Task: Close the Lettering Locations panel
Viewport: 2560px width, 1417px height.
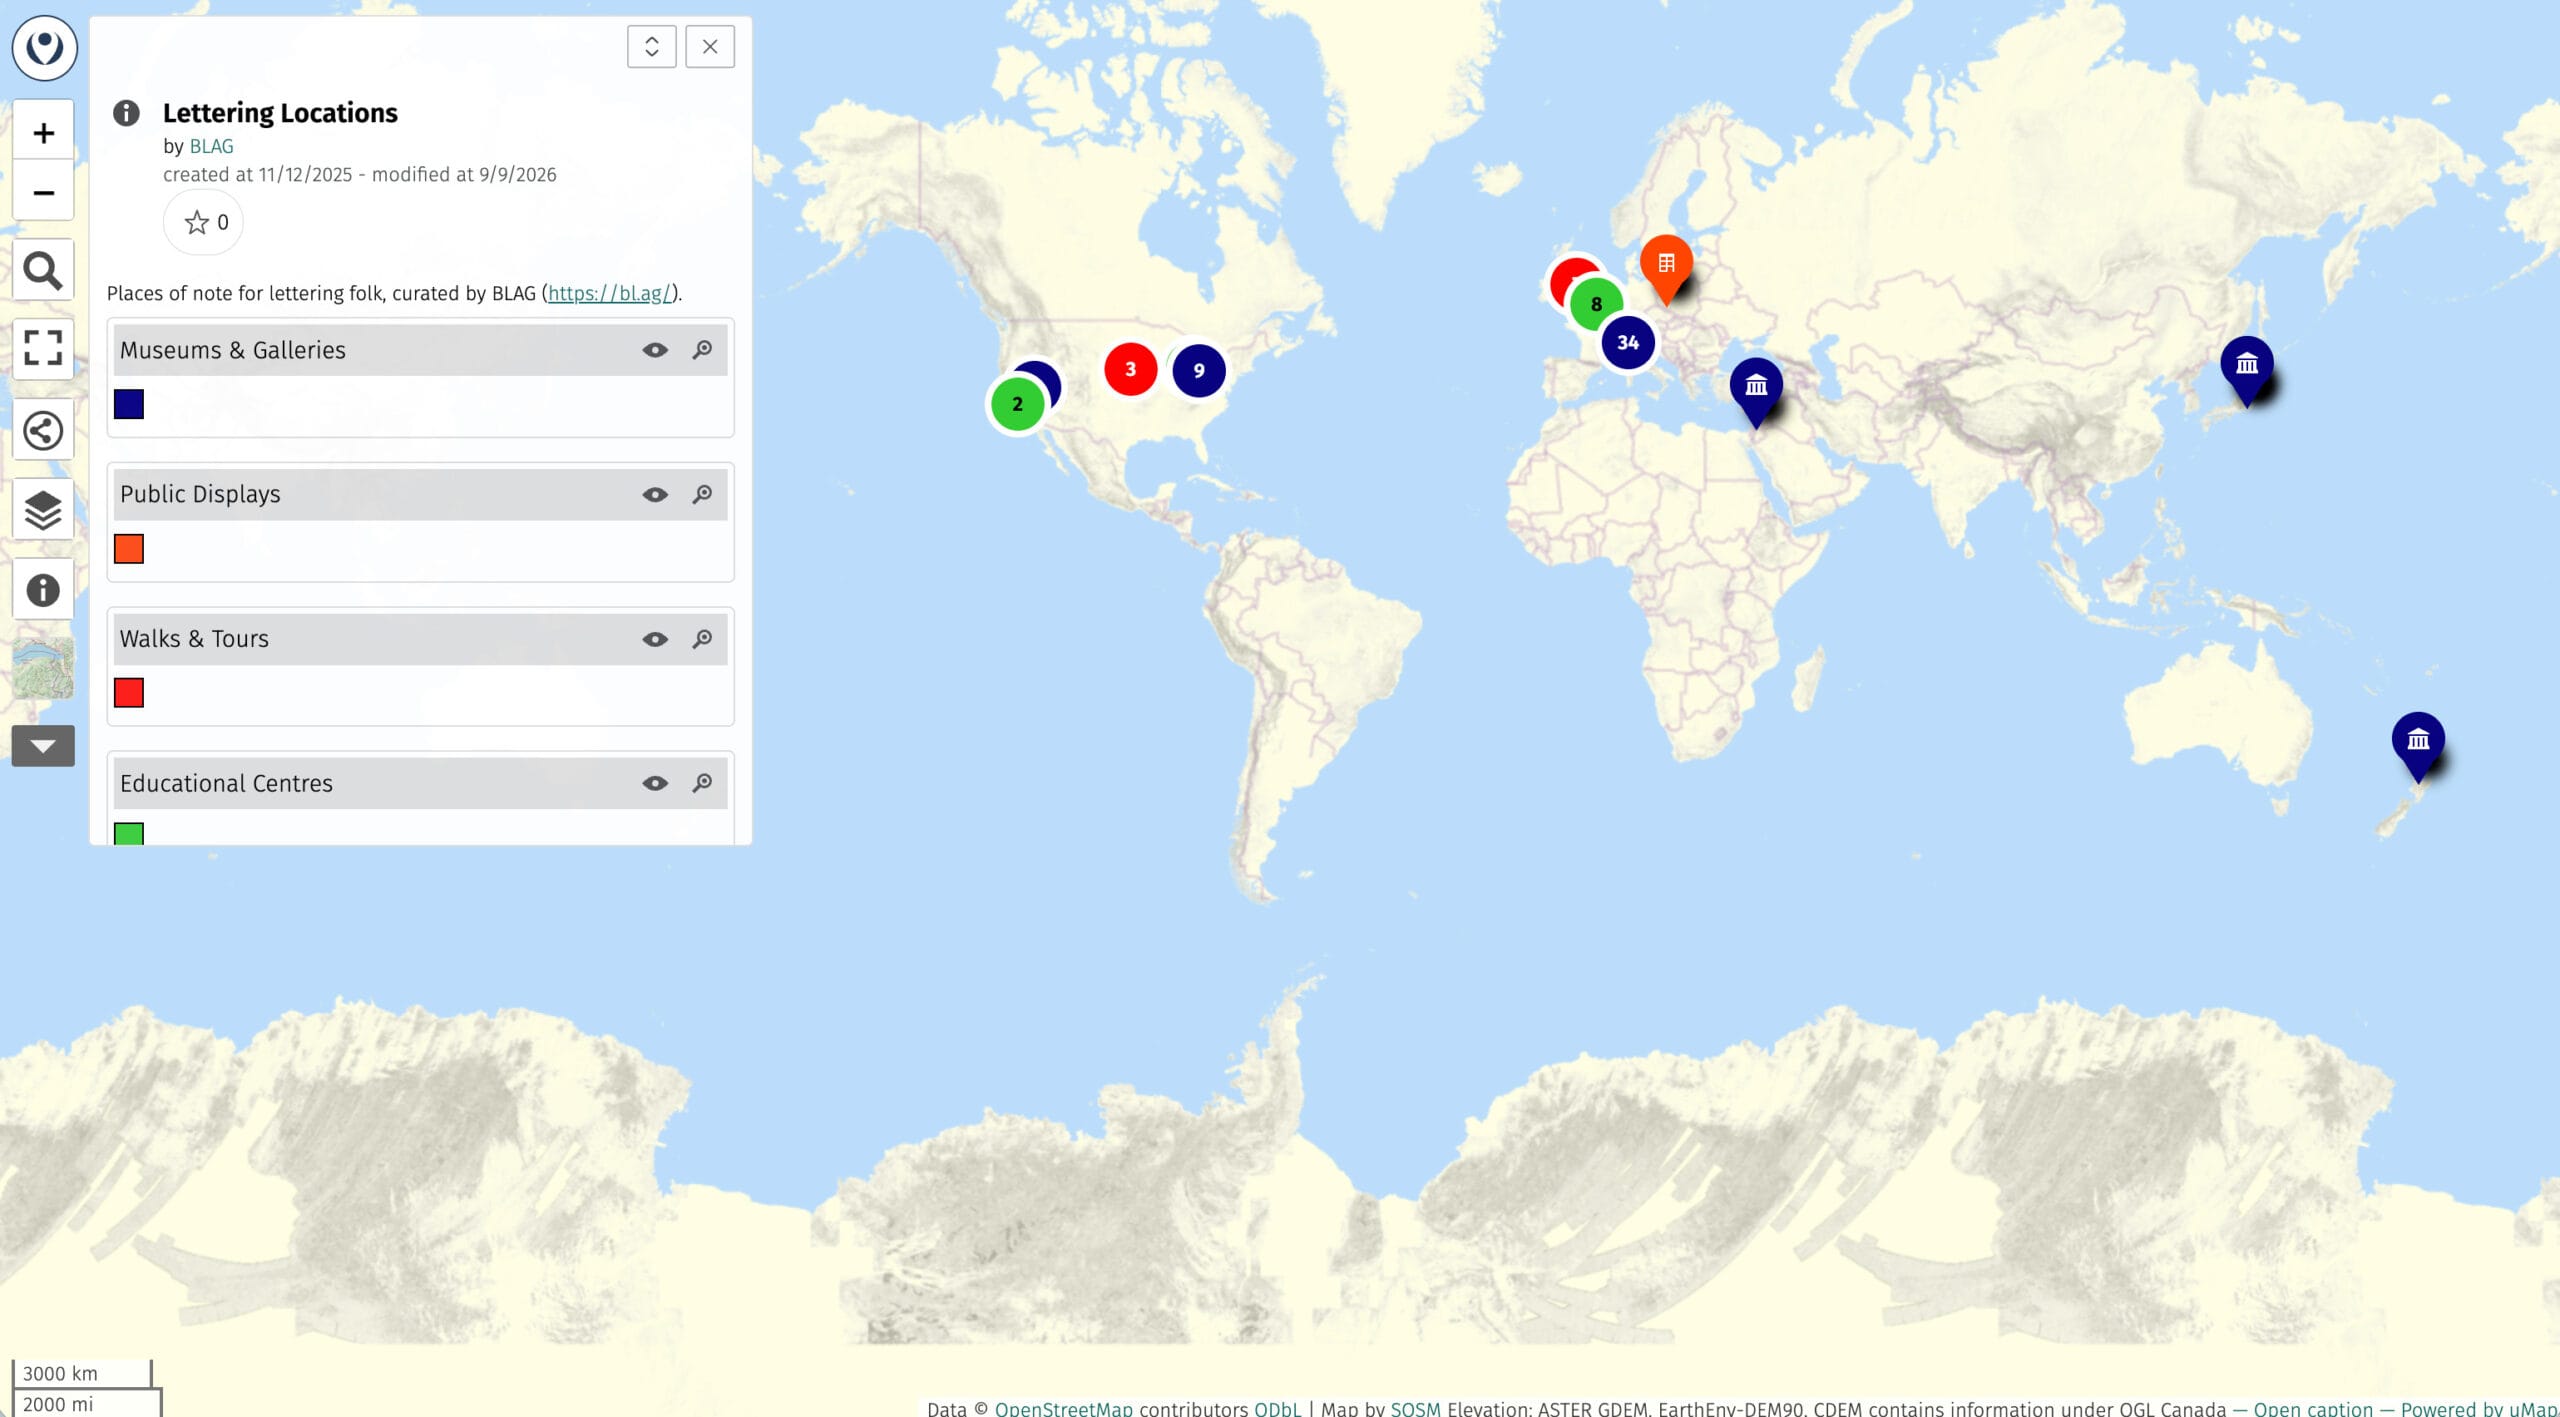Action: coord(710,47)
